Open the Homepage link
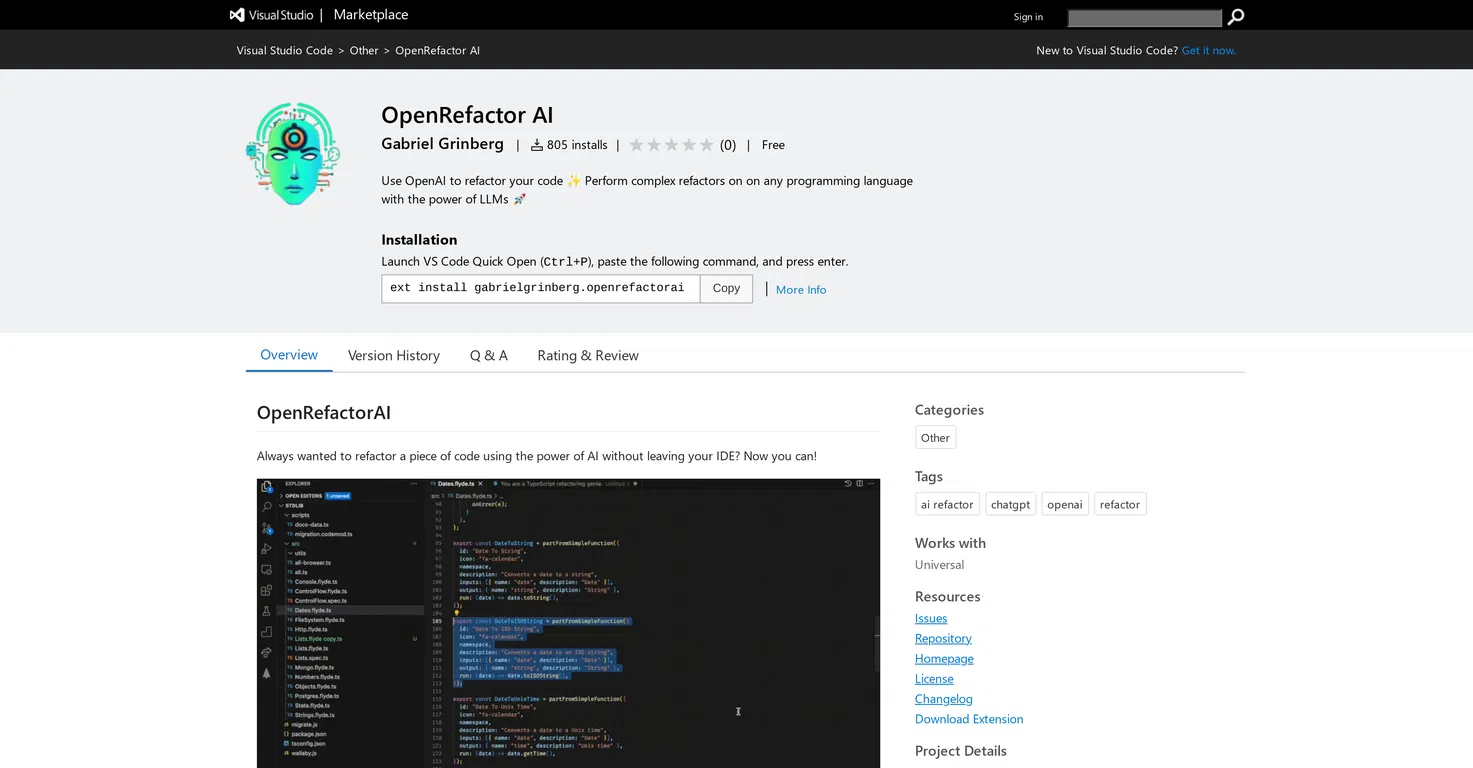Viewport: 1473px width, 768px height. (944, 658)
